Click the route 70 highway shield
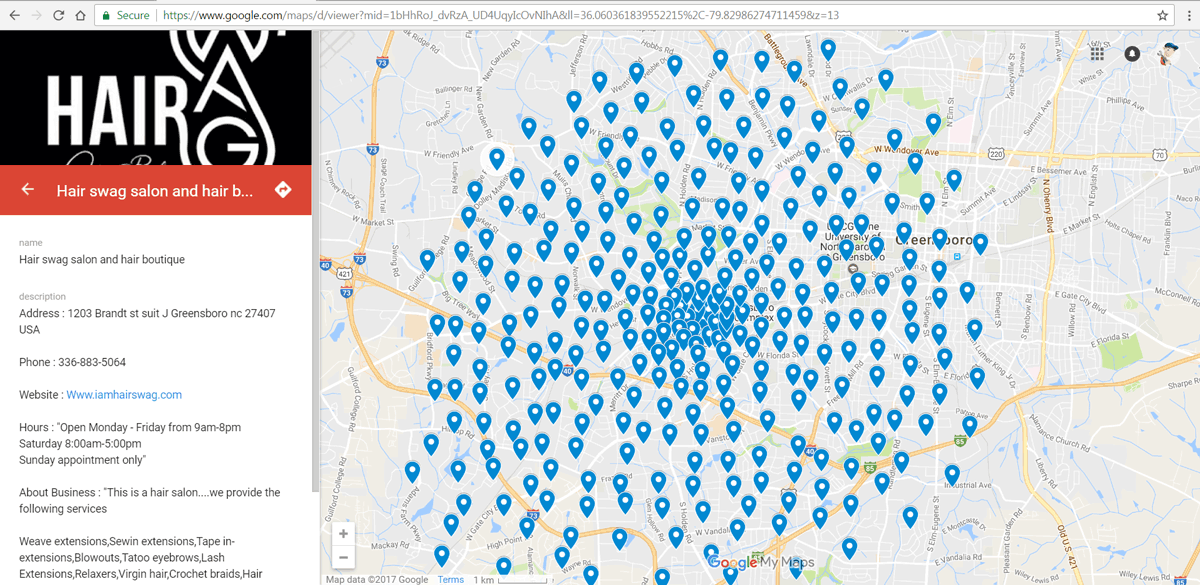This screenshot has height=585, width=1200. (1158, 154)
